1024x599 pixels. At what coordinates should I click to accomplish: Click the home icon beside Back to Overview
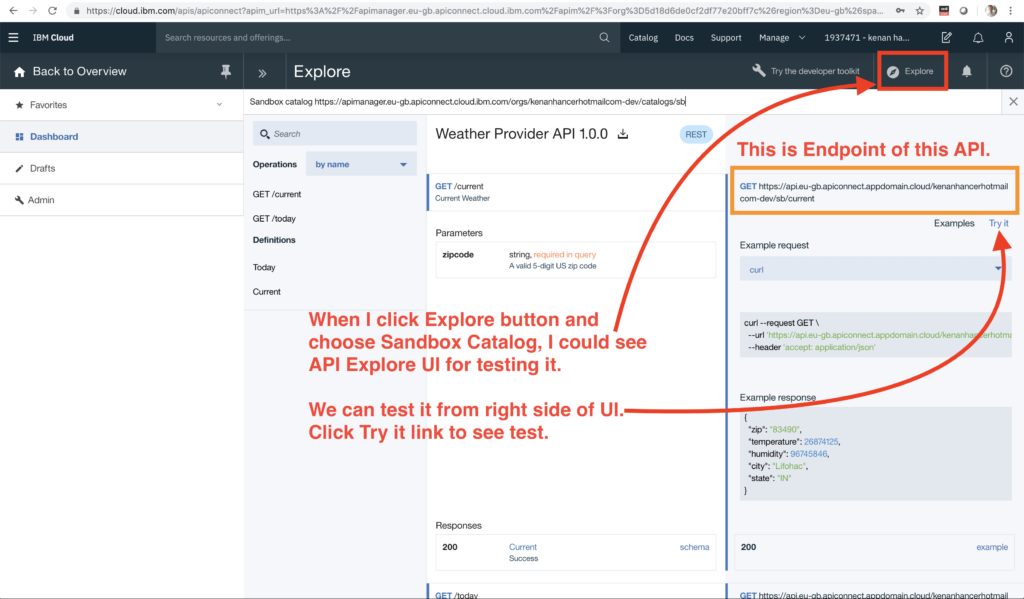point(19,72)
